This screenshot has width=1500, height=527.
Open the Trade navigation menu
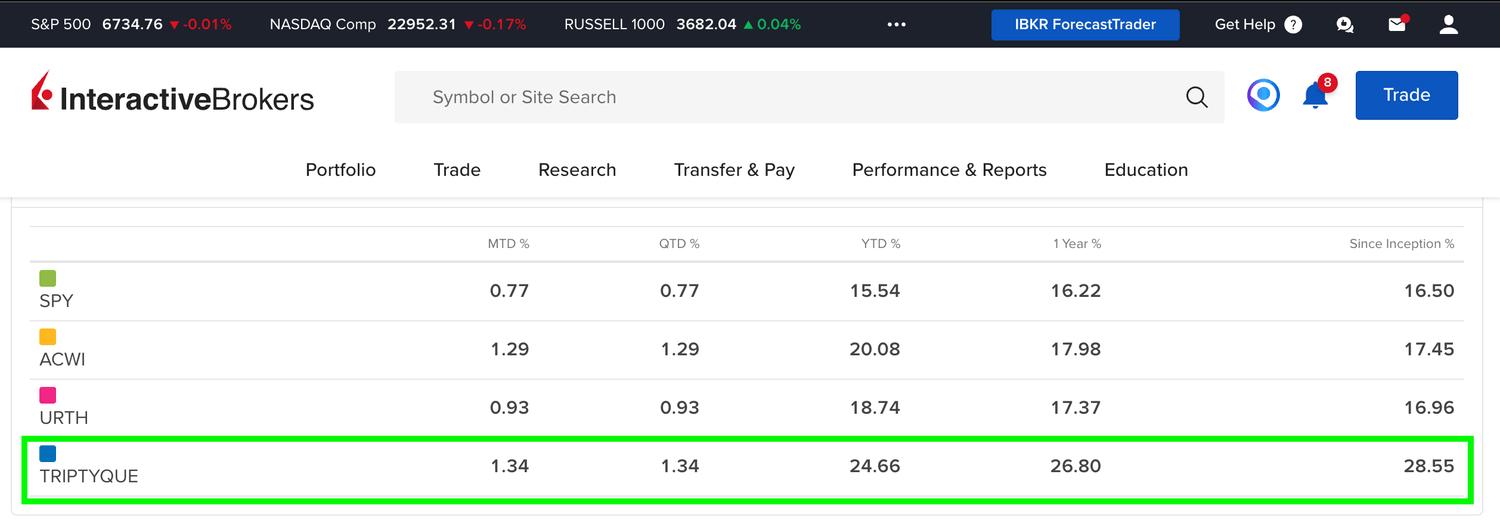457,170
